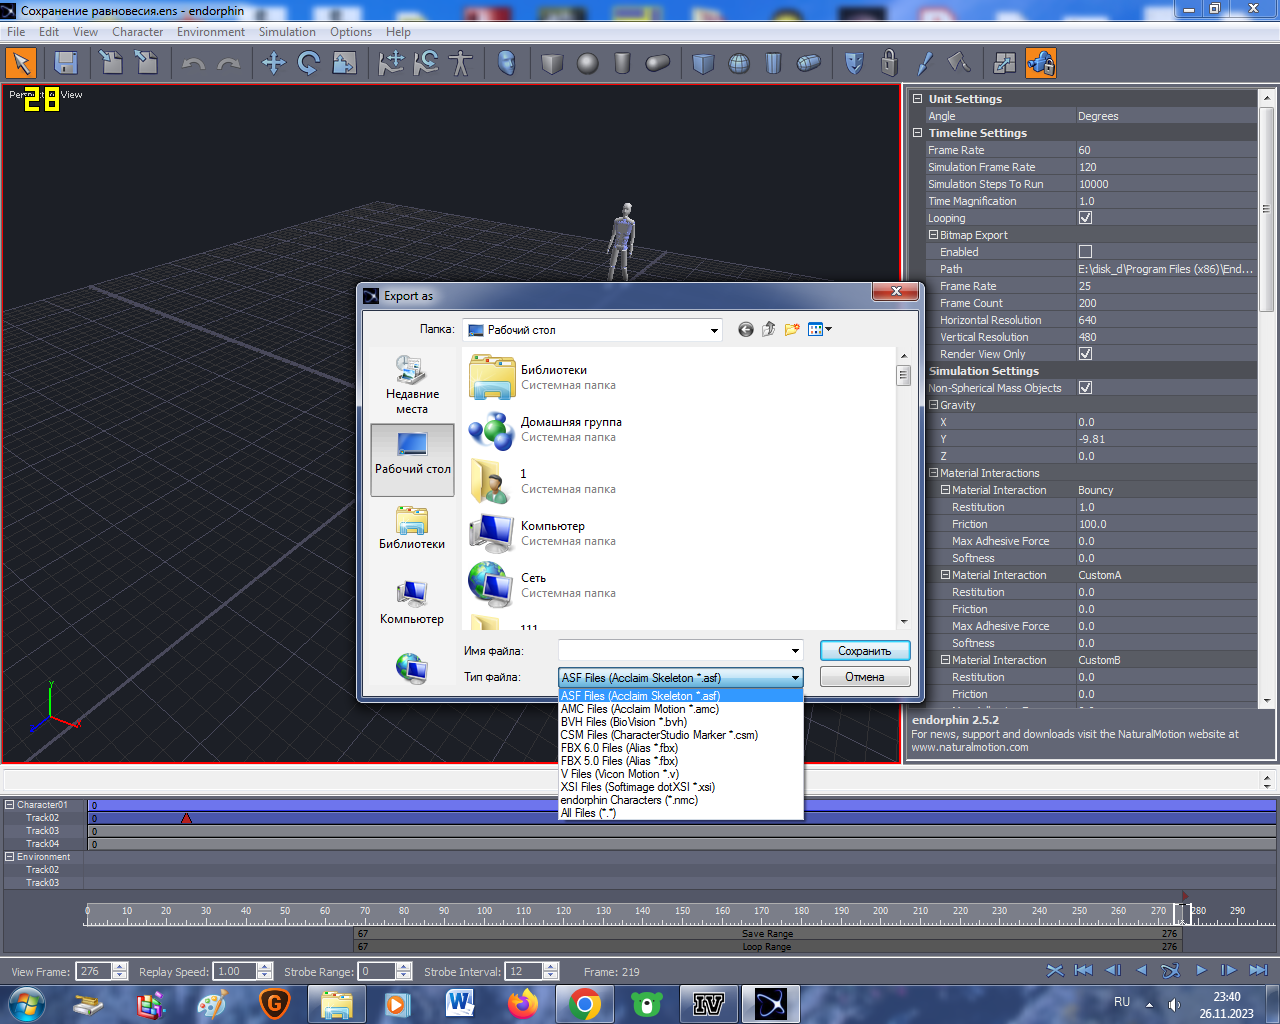
Task: Click the sphere collision object icon
Action: coord(588,64)
